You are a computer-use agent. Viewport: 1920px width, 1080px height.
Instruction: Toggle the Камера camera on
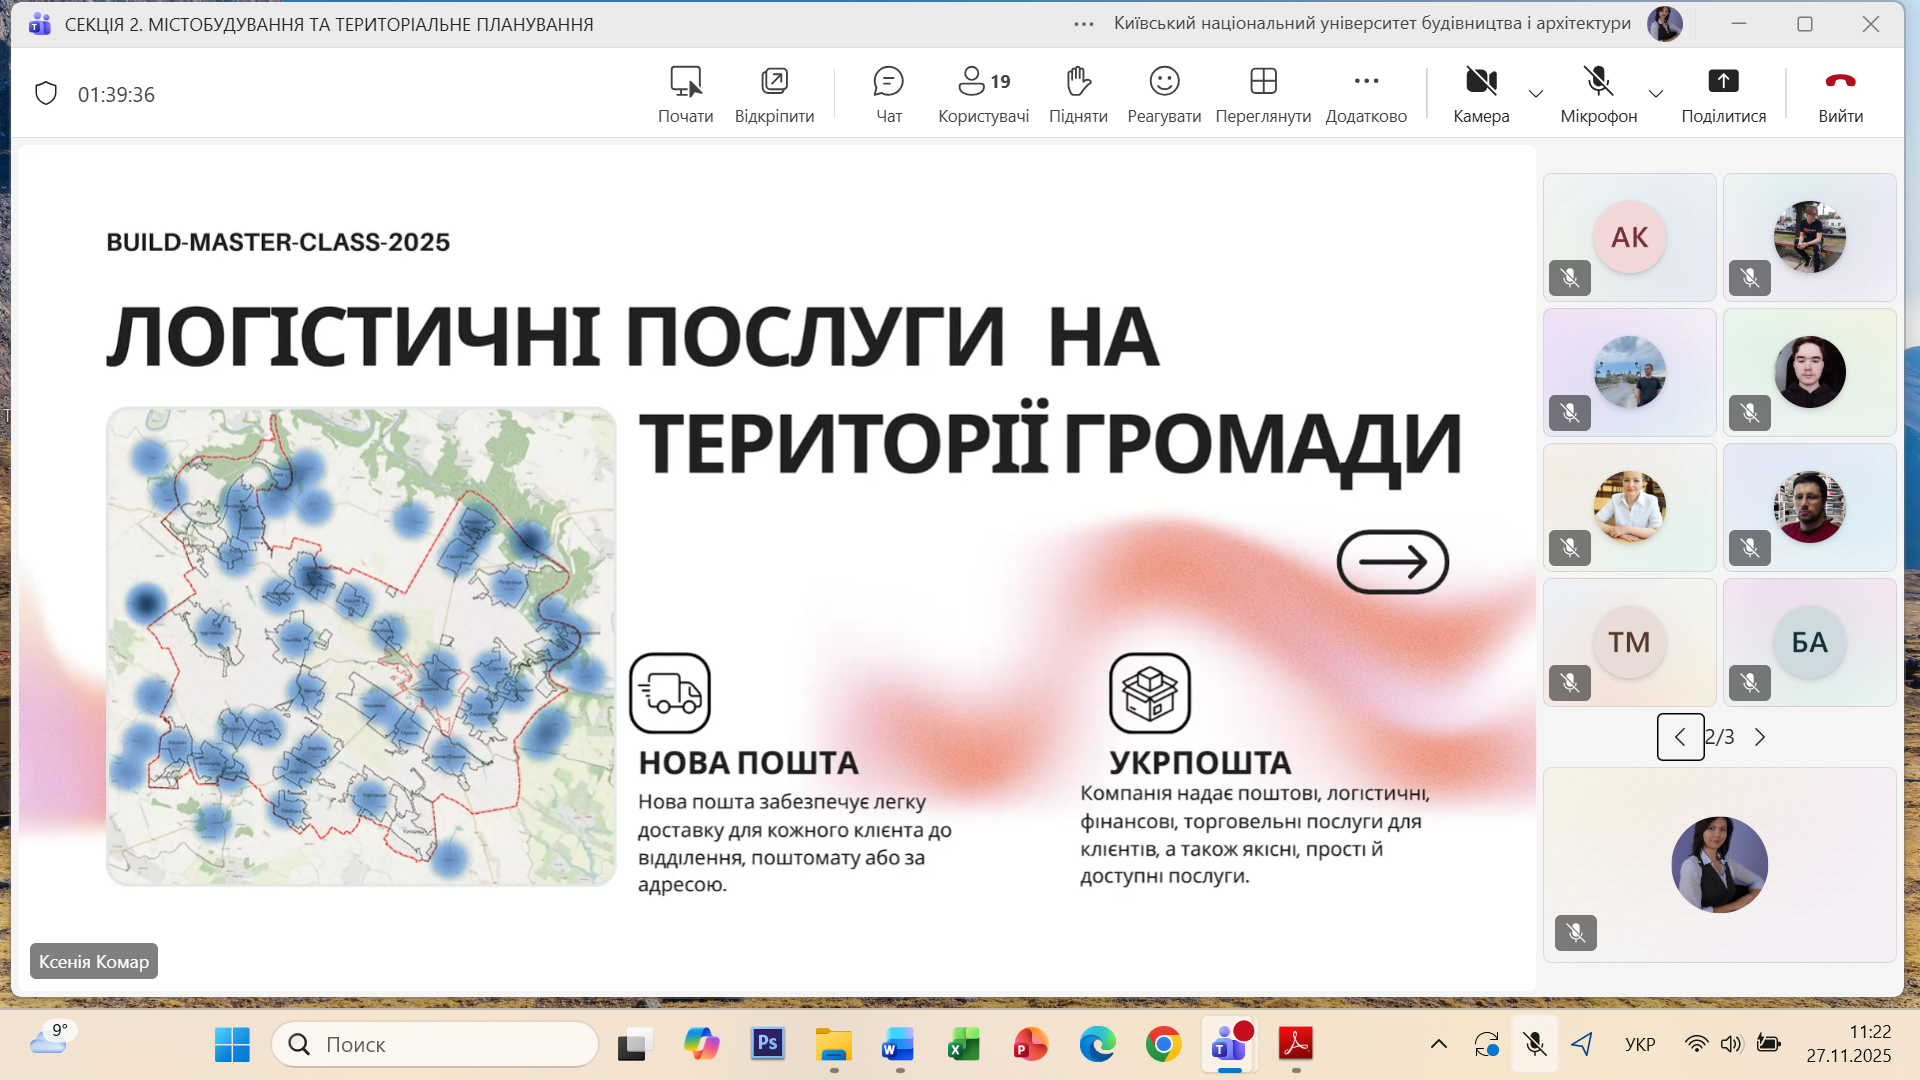pos(1481,94)
